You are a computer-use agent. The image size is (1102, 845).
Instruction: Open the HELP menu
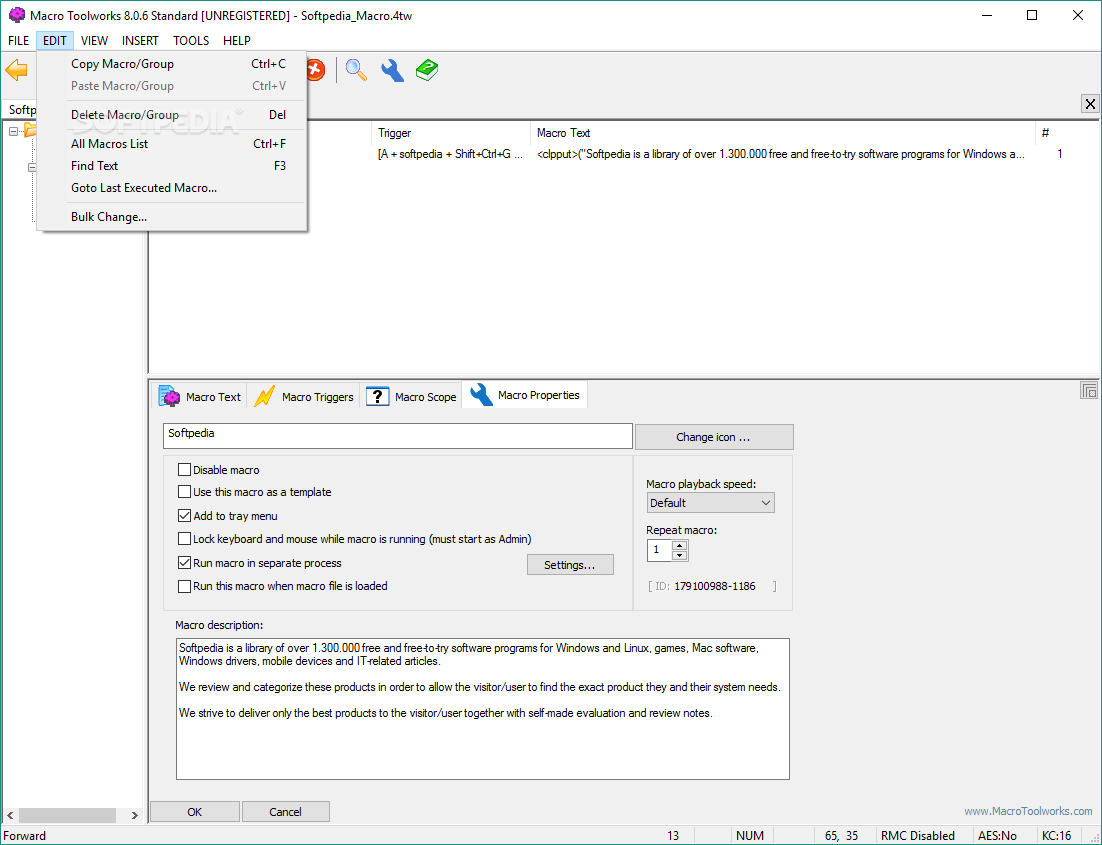pyautogui.click(x=236, y=41)
